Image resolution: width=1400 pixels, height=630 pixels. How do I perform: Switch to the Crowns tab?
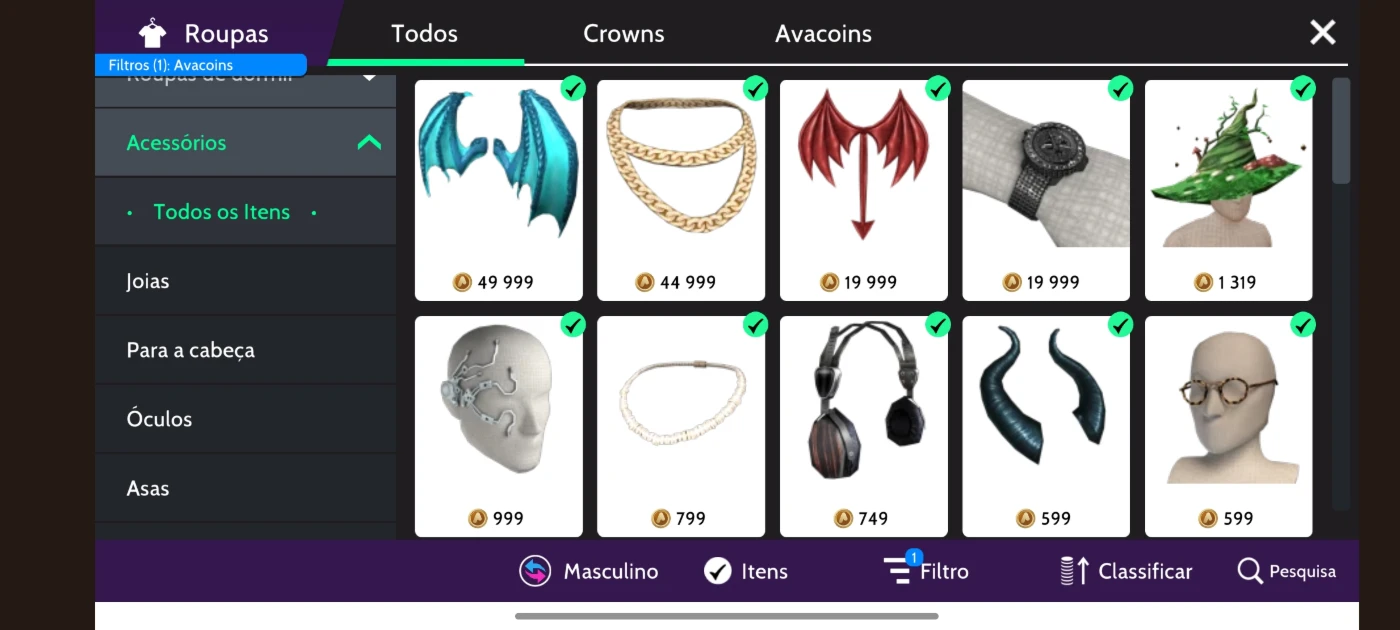[x=624, y=33]
